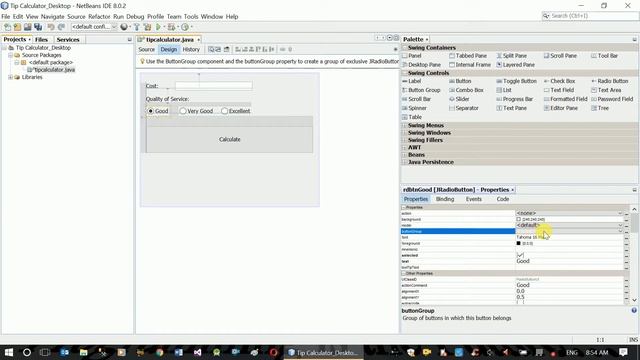The height and width of the screenshot is (360, 640).
Task: Expand the AWT palette category
Action: 404,147
